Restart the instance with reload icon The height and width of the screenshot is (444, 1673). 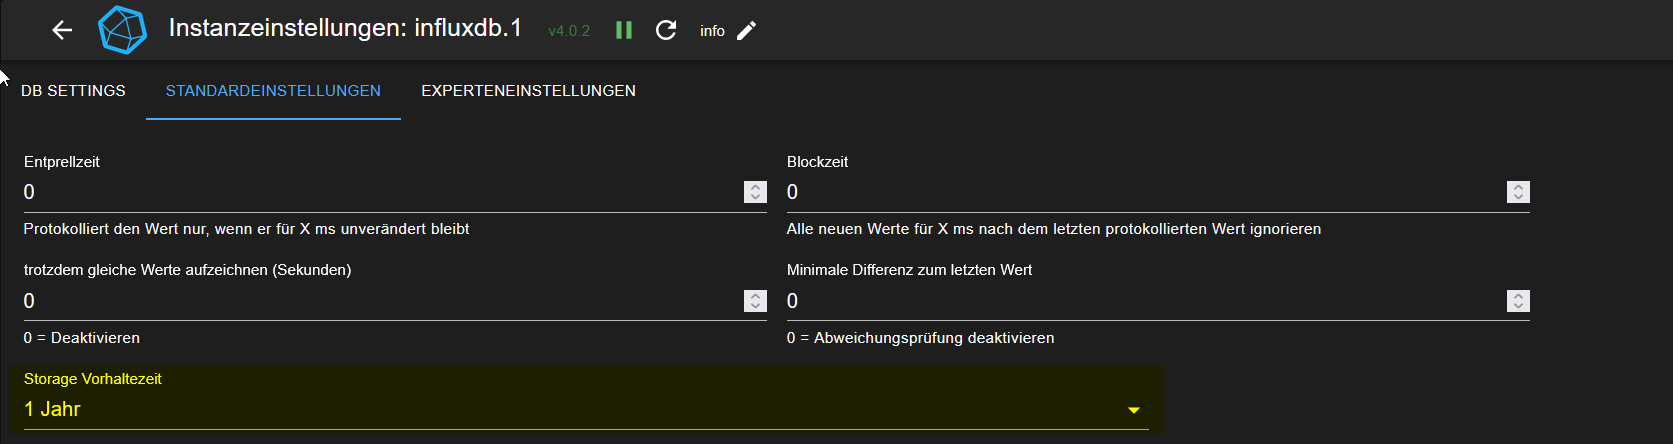click(666, 30)
